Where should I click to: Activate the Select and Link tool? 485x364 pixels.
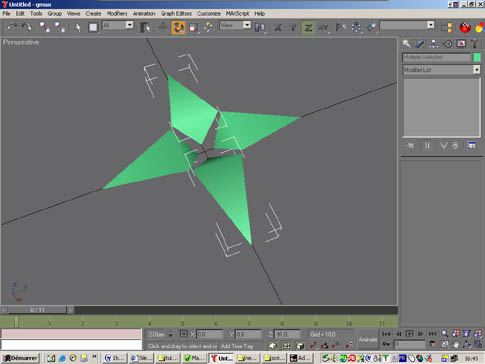point(44,27)
